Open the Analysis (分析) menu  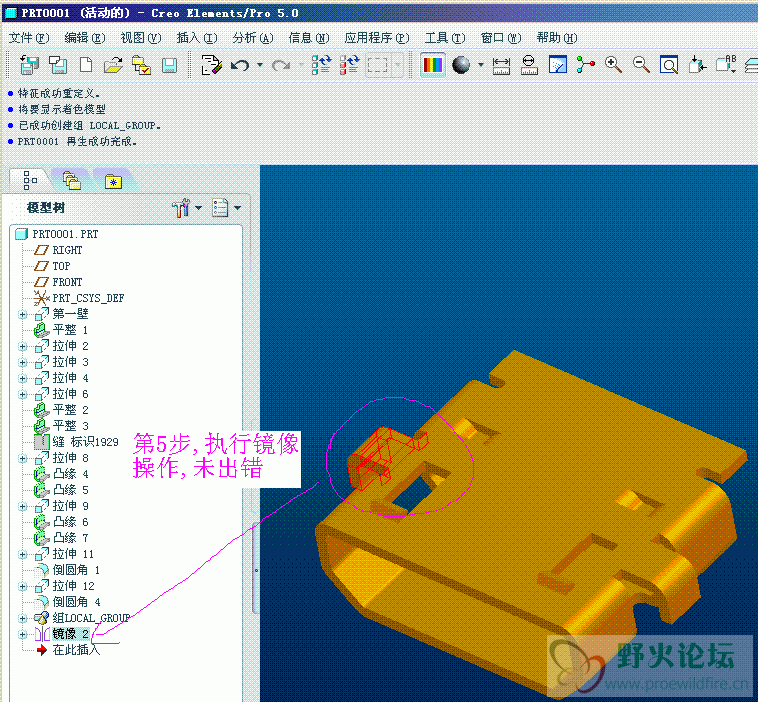pyautogui.click(x=253, y=38)
